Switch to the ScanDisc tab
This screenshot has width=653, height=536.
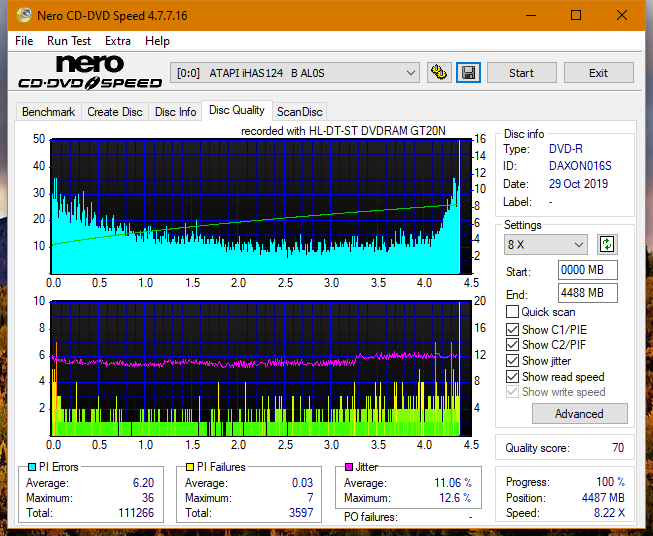click(x=300, y=112)
